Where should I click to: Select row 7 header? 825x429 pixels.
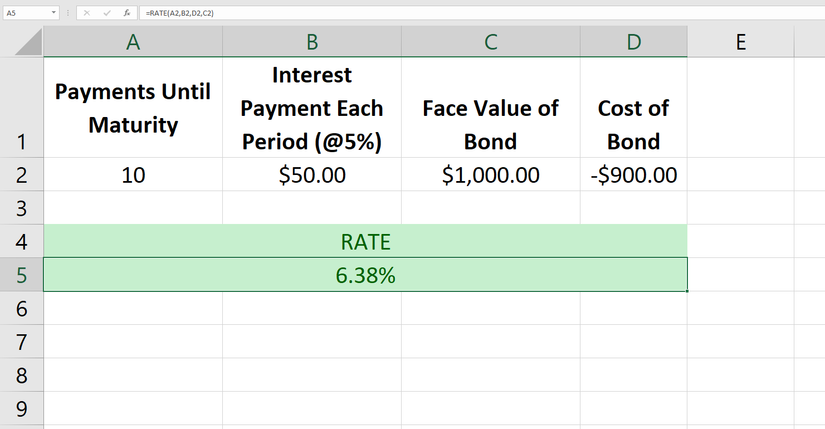[x=22, y=342]
